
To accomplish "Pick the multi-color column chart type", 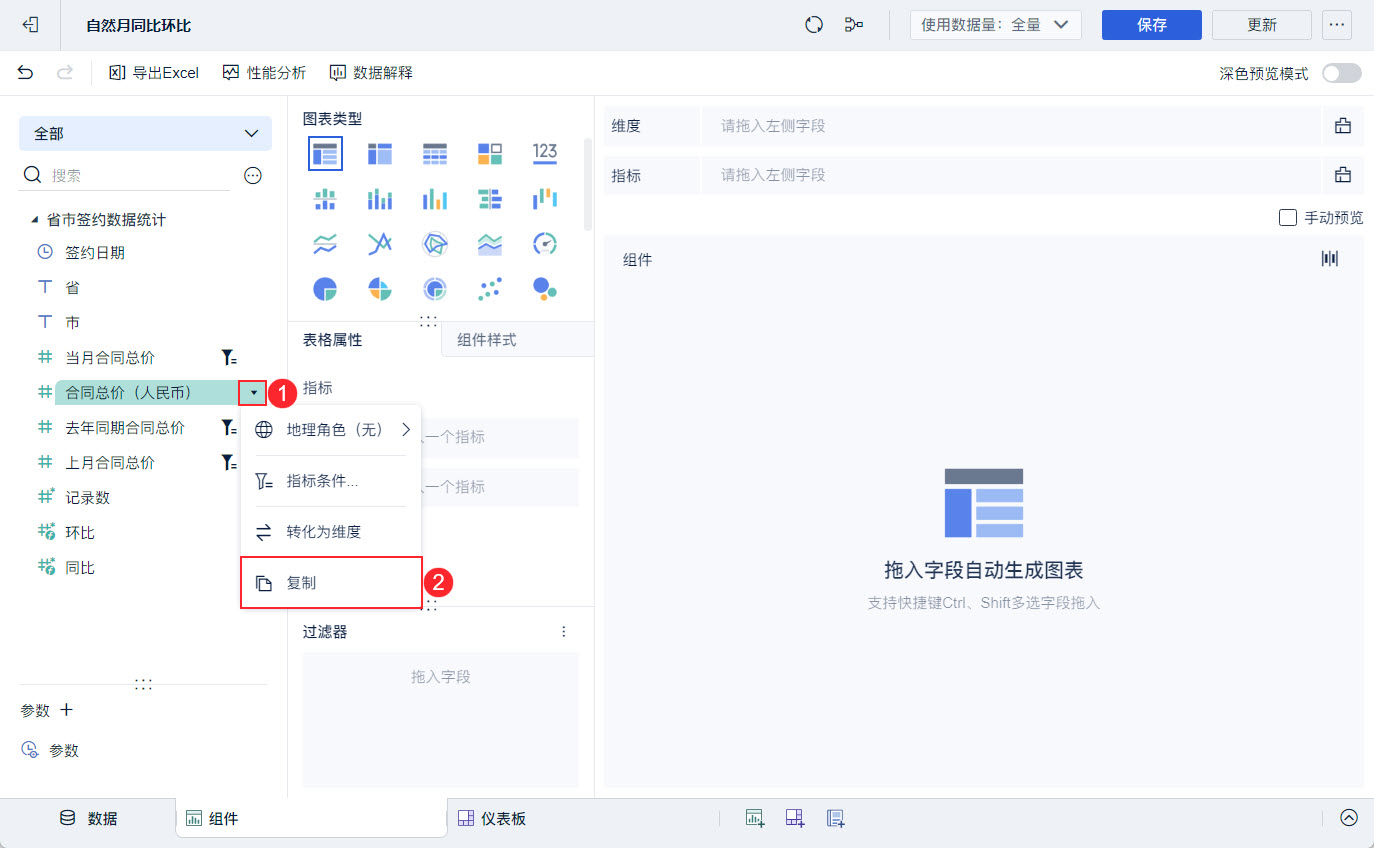I will (x=435, y=199).
